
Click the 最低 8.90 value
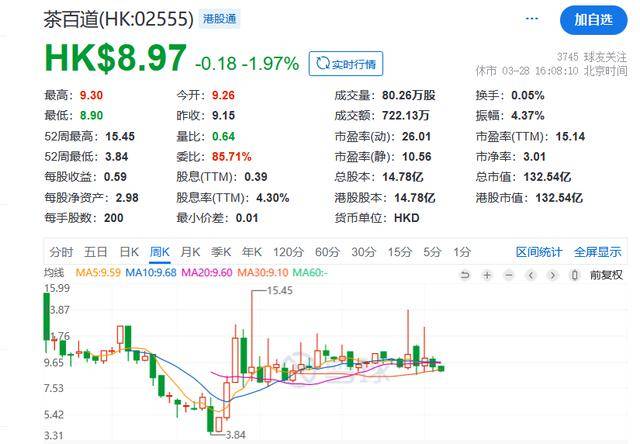(91, 115)
